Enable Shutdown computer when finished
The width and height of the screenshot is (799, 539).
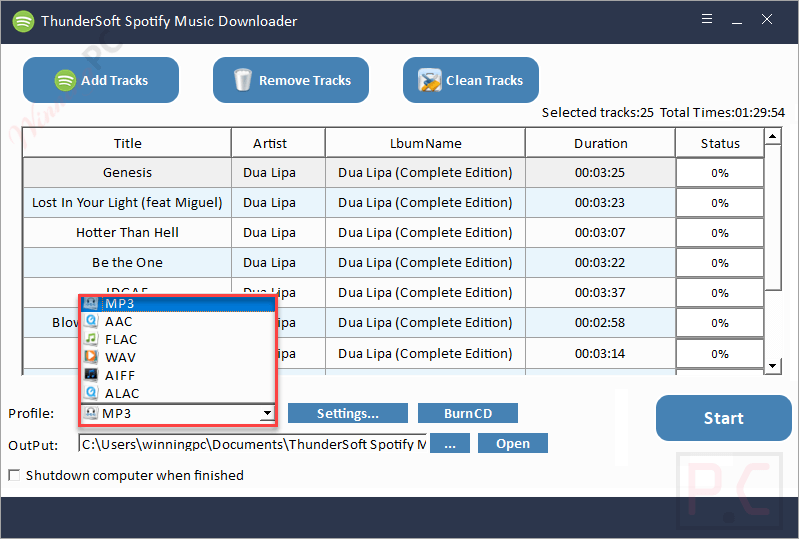pos(14,475)
